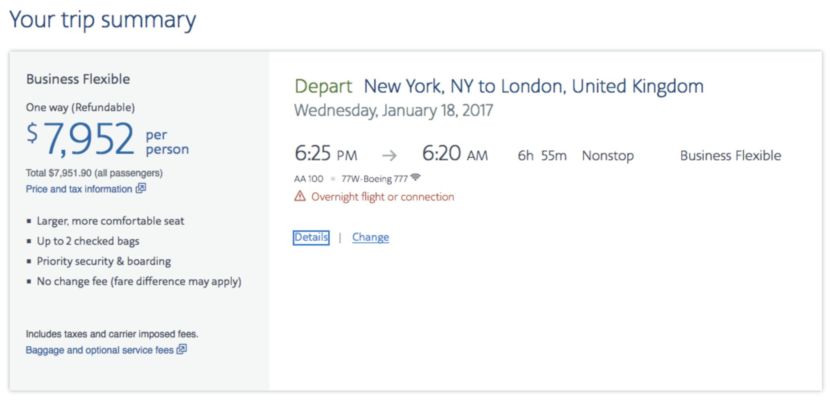
Task: Click the arrow between departure and arrival times
Action: [x=389, y=156]
